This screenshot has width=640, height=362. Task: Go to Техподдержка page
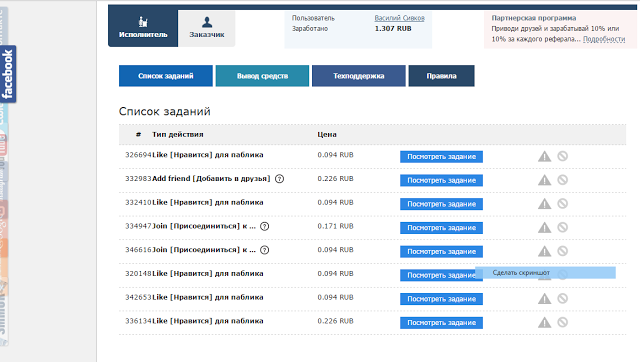coord(359,76)
